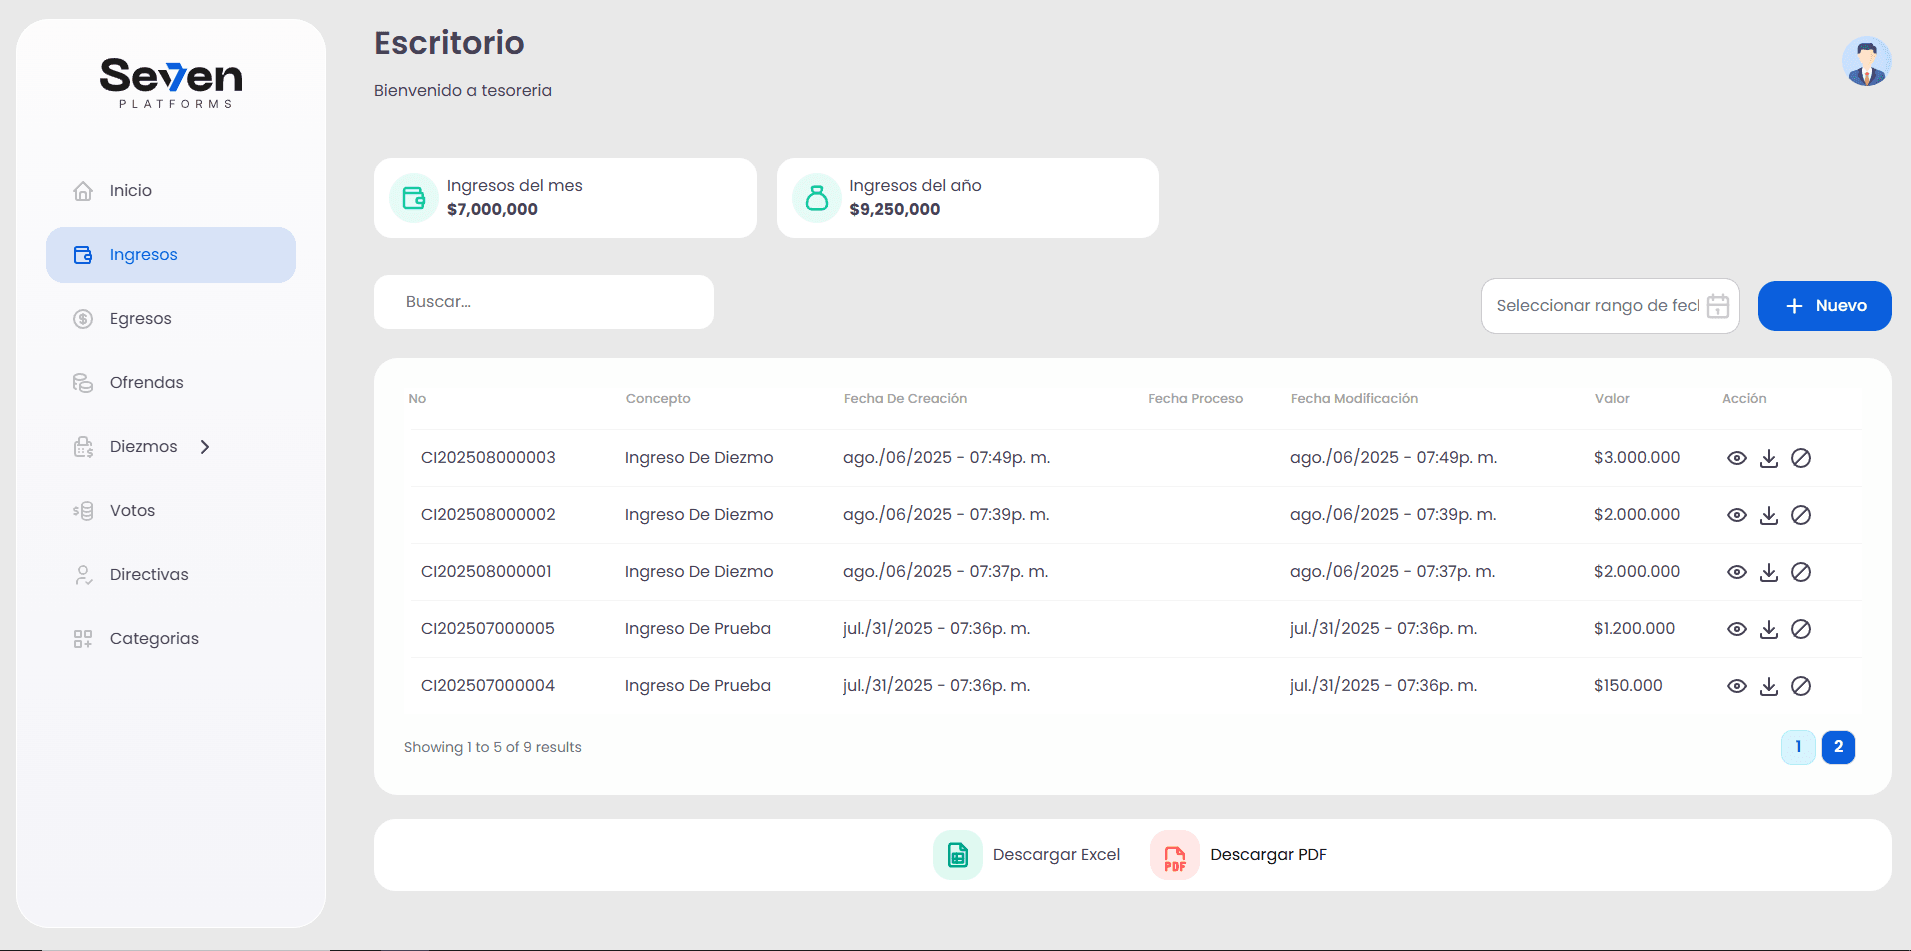Screen dimensions: 1911x951
Task: Download receipt for CI202508000001
Action: [1769, 572]
